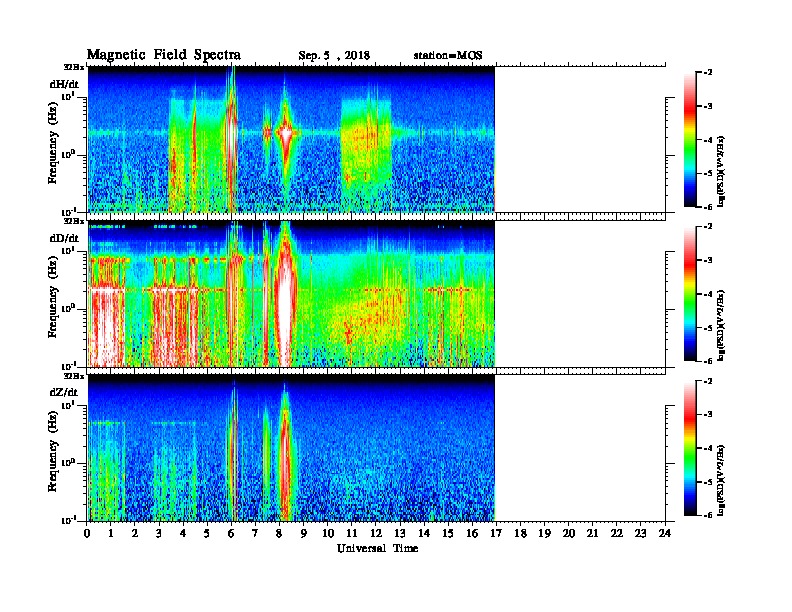Click the "-2" value on the dZ/dt color bar
This screenshot has width=792, height=612.
[708, 381]
